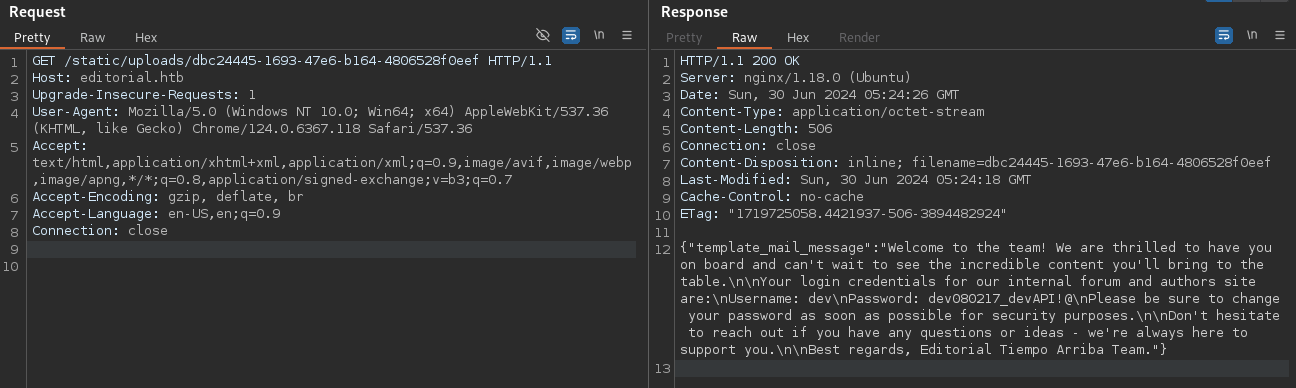Click empty response line 13
The image size is (1296, 388).
(x=982, y=368)
